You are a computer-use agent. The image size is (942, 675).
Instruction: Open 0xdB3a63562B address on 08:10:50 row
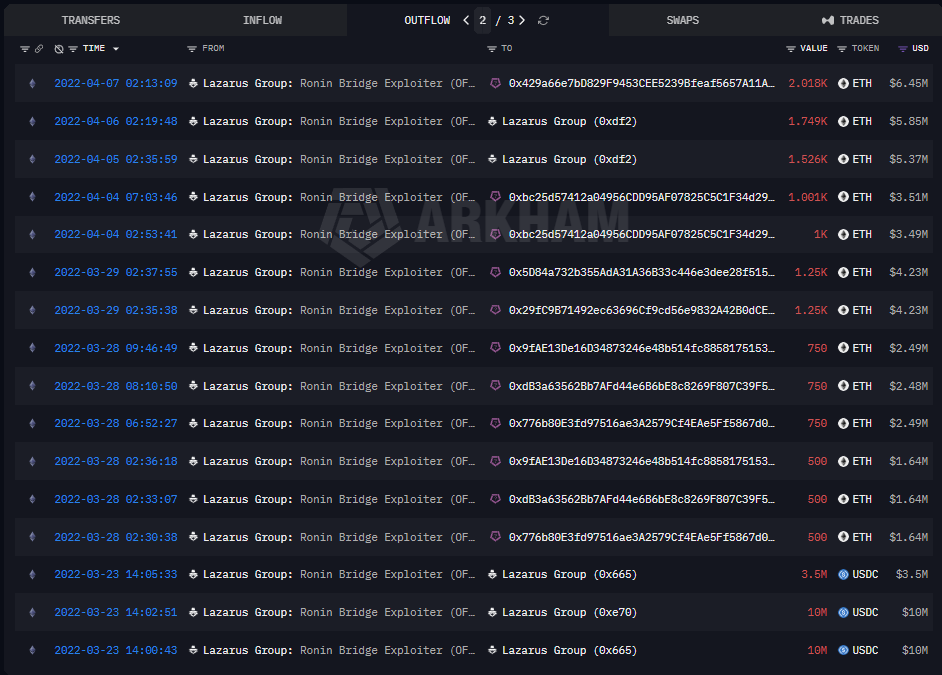(642, 386)
